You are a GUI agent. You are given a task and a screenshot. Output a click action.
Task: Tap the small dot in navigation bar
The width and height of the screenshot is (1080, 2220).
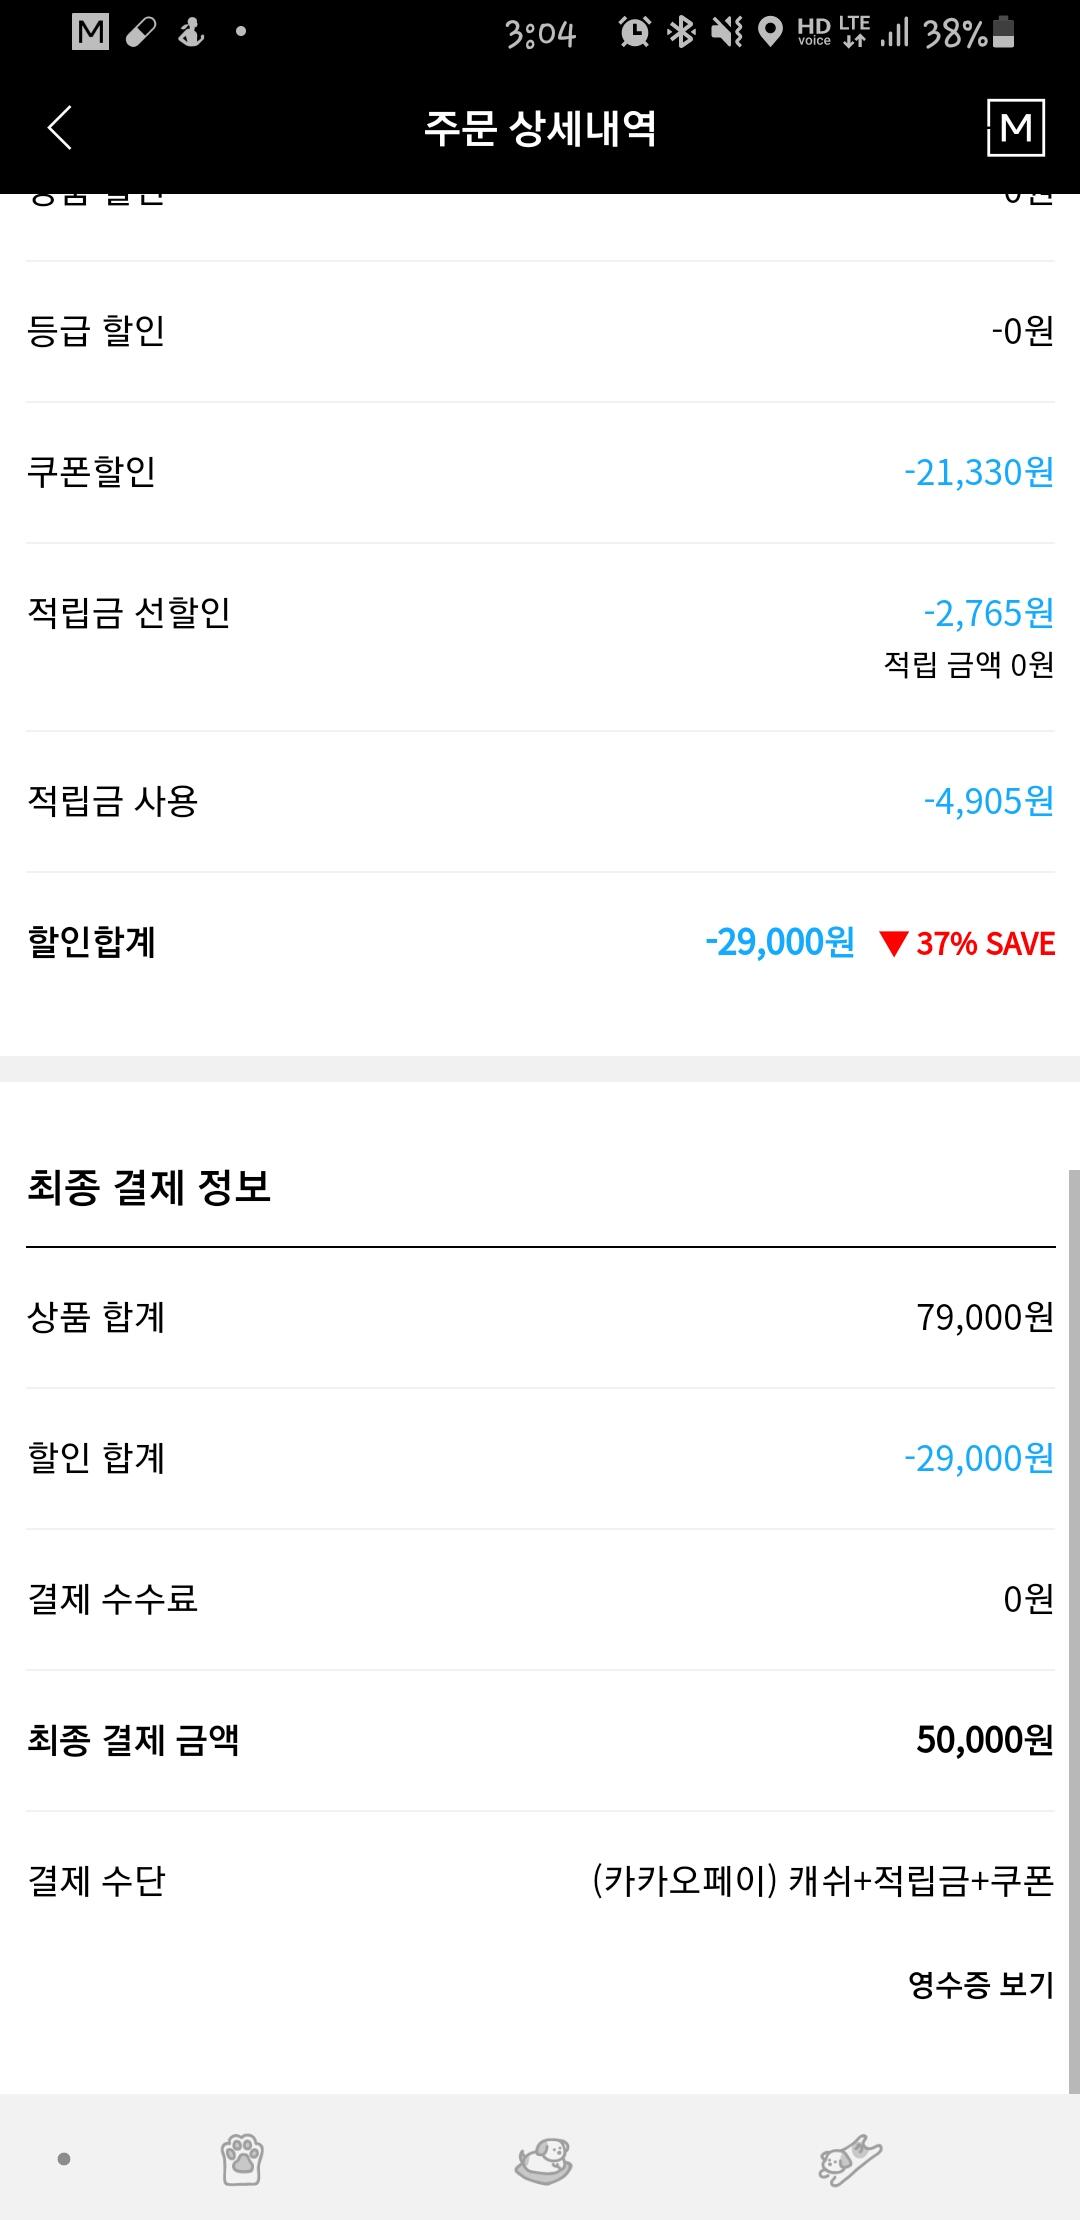(64, 2159)
